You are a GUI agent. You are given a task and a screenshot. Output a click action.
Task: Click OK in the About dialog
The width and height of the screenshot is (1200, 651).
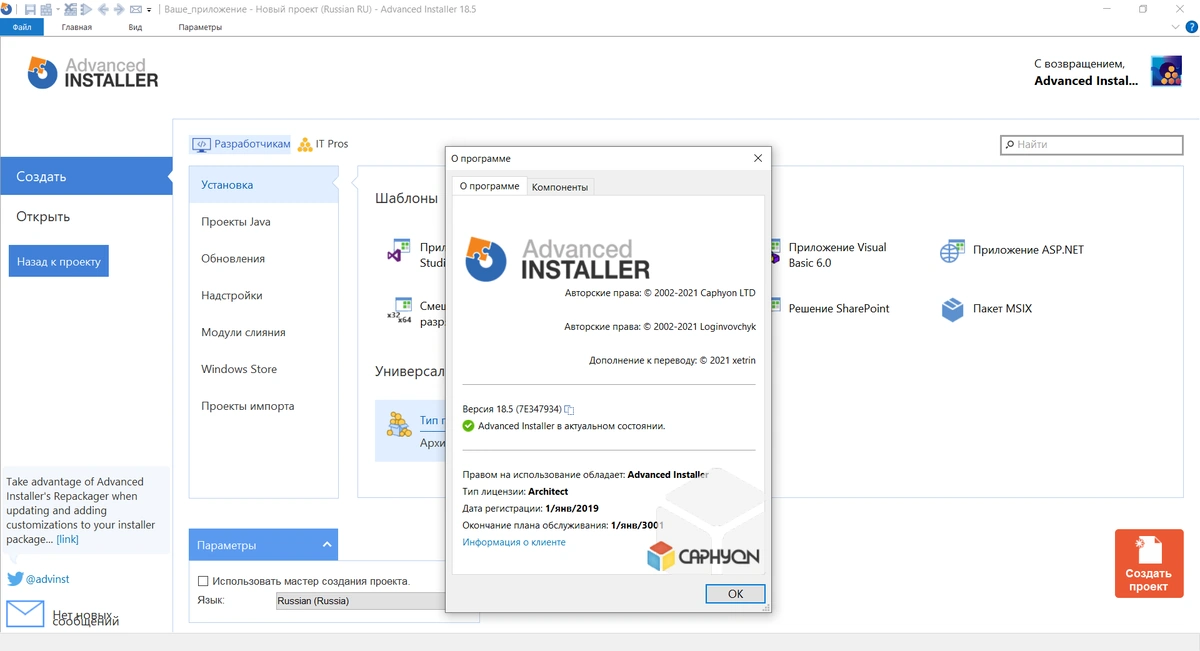pyautogui.click(x=735, y=593)
